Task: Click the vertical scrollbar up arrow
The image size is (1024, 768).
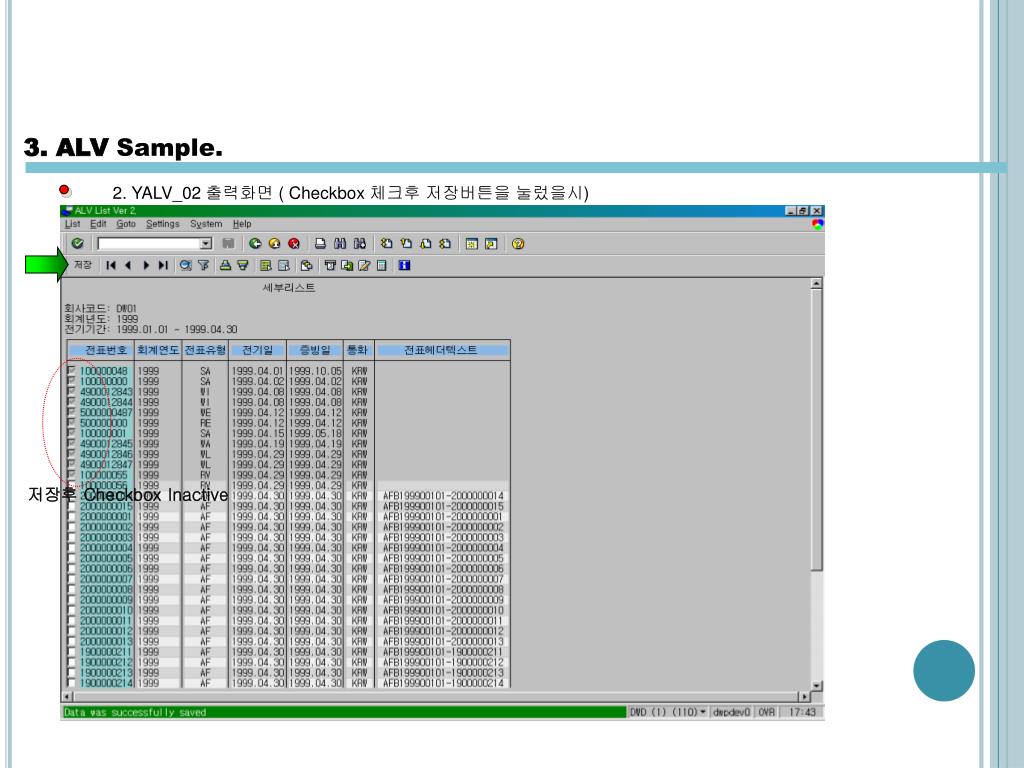Action: point(816,284)
